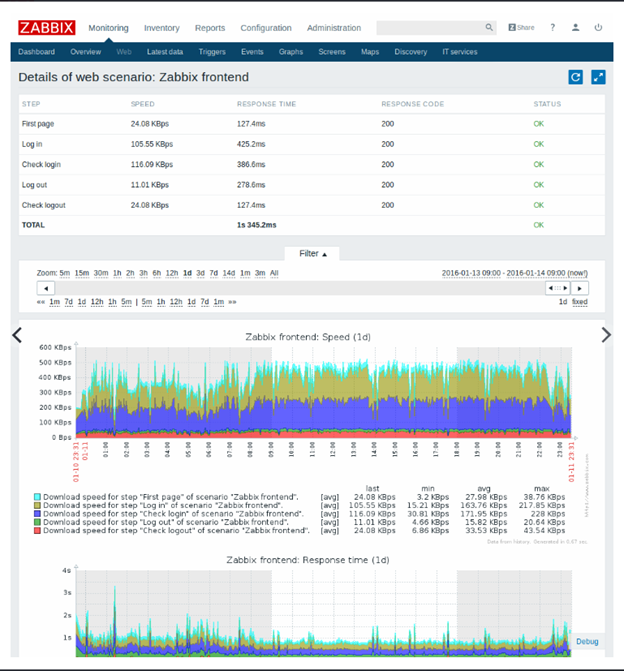Screen dimensions: 624x671
Task: Jump to end with double right arrows
Action: pos(232,302)
